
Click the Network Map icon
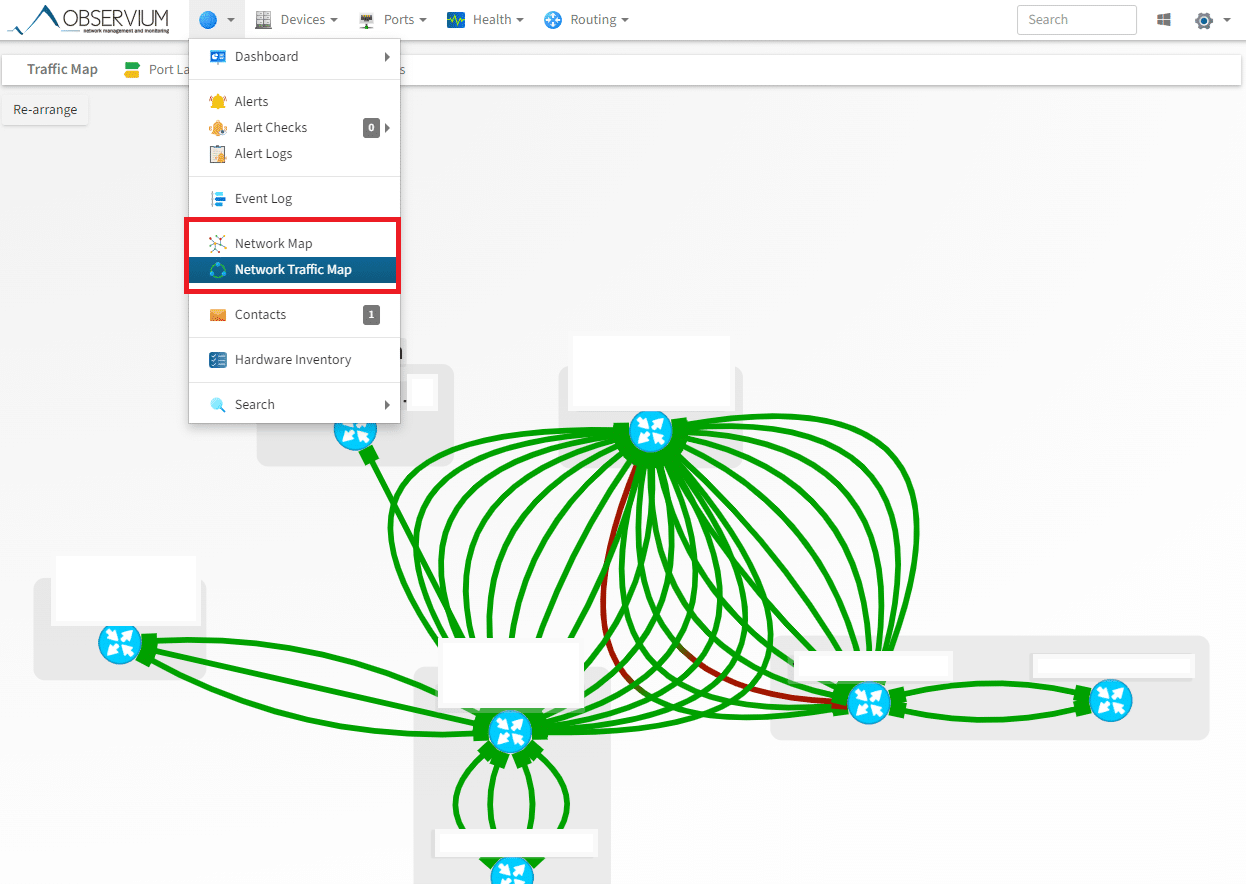click(x=217, y=244)
